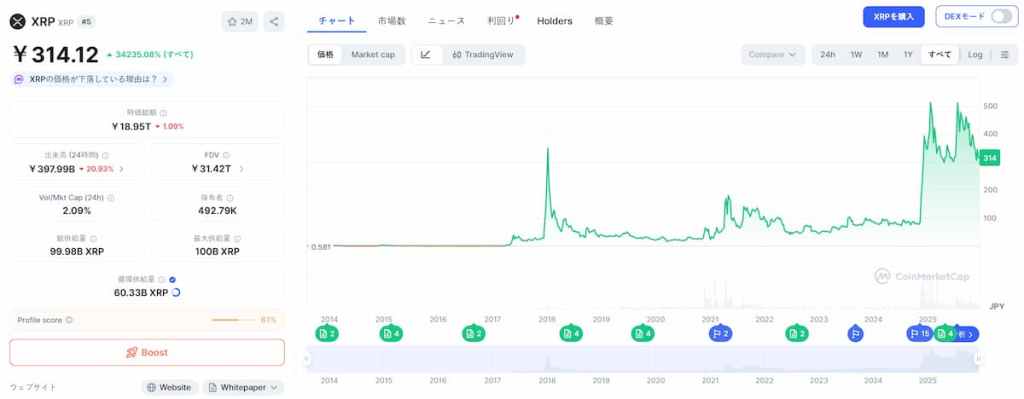Image resolution: width=1024 pixels, height=399 pixels.
Task: Click the verified badge next to 循環供給量
Action: tap(172, 279)
